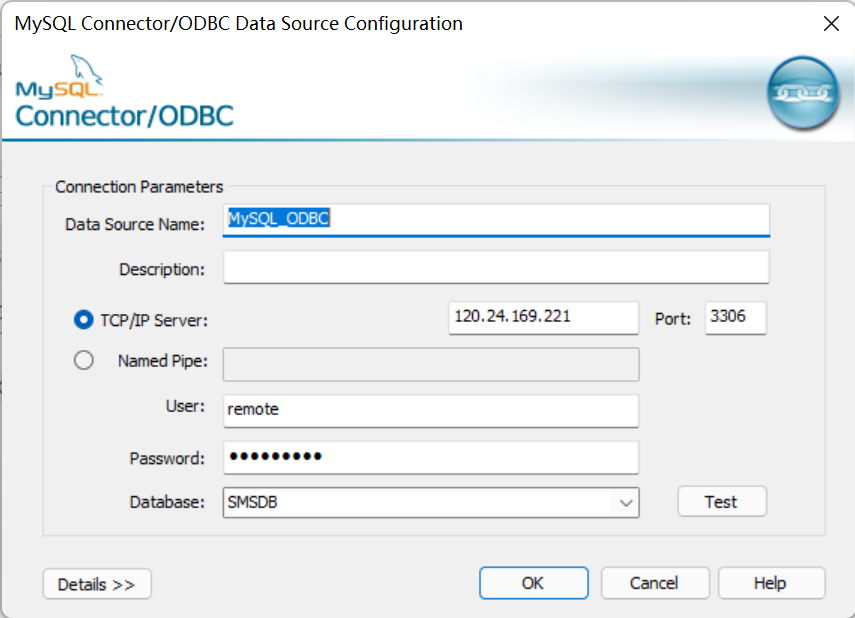Click the User field containing remote
This screenshot has width=855, height=618.
[x=431, y=410]
